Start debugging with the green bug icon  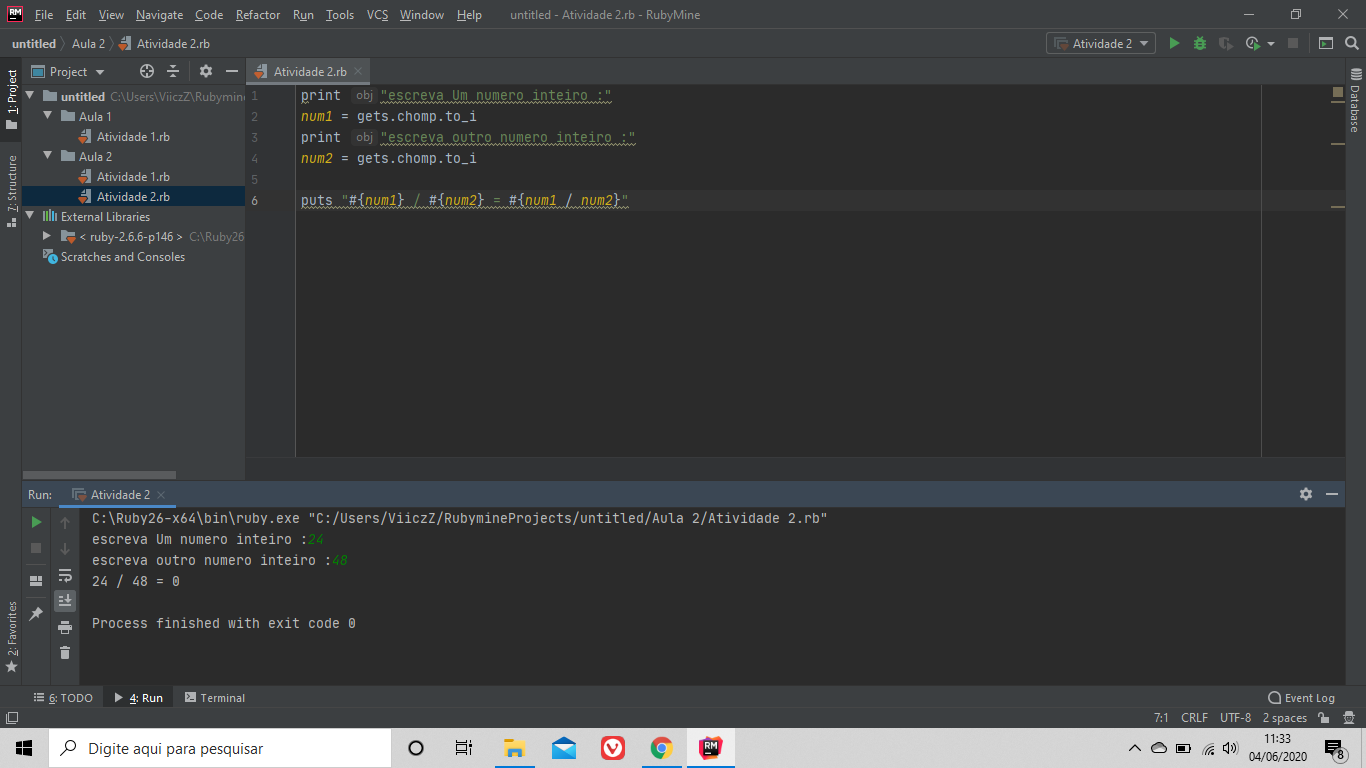[1200, 44]
